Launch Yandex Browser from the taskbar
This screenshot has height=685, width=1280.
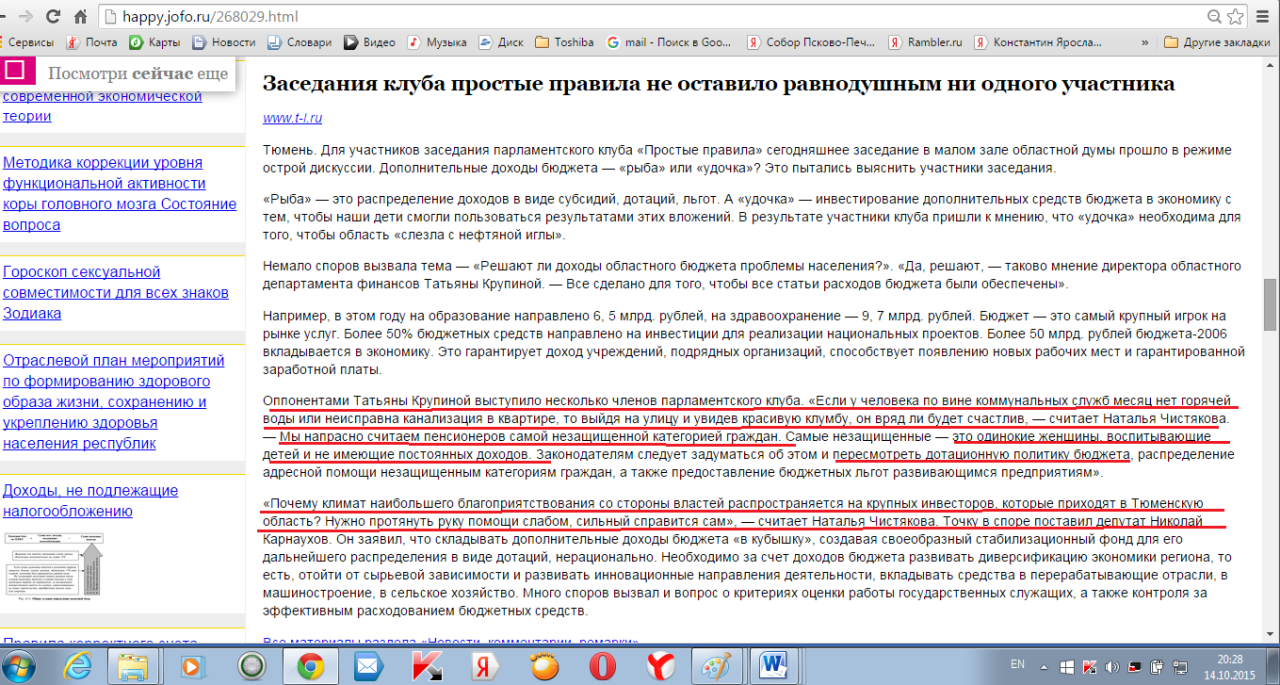click(662, 665)
